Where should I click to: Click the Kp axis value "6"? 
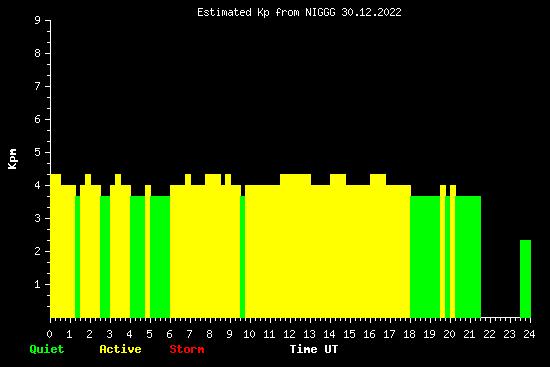point(38,119)
